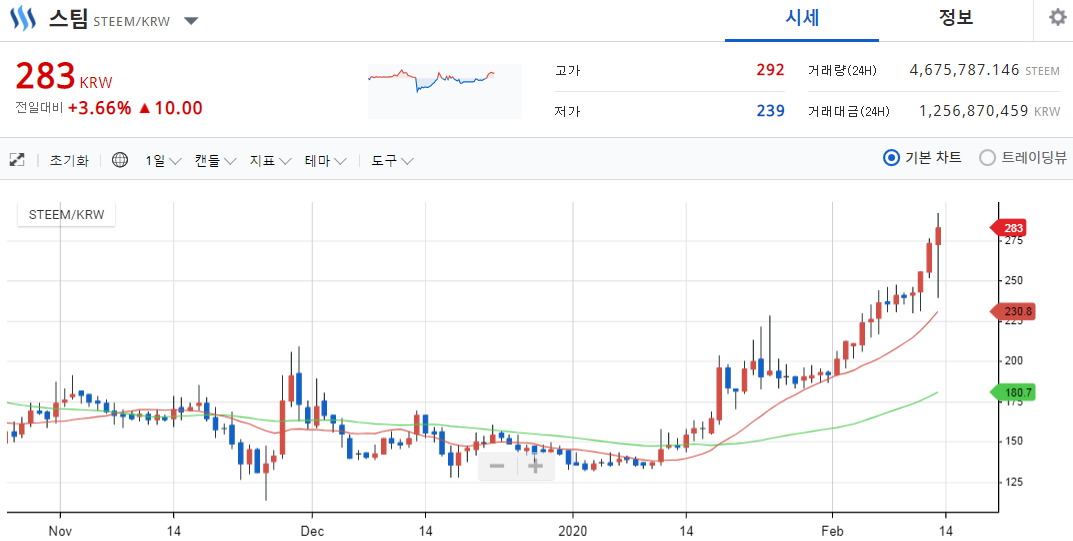Click the Steem coin logo icon
The height and width of the screenshot is (541, 1073).
coord(22,19)
